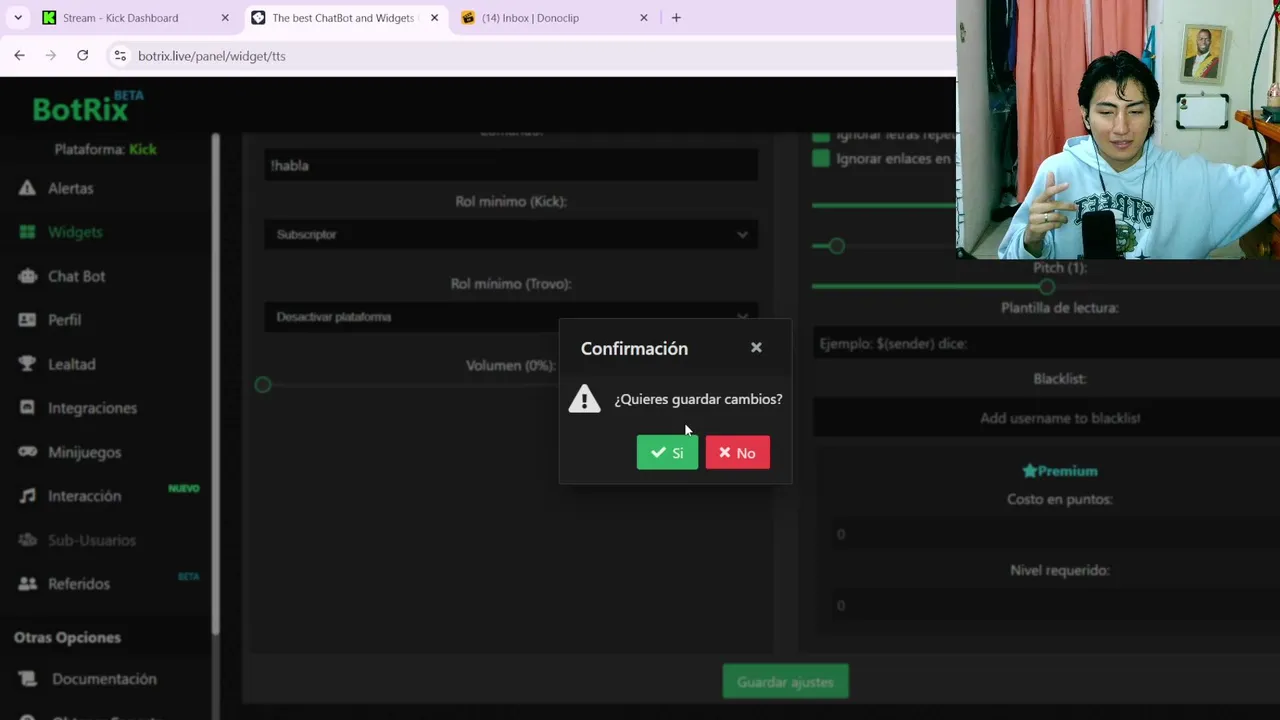Open Alertas speaker icon in sidebar
This screenshot has width=1280, height=720.
28,188
